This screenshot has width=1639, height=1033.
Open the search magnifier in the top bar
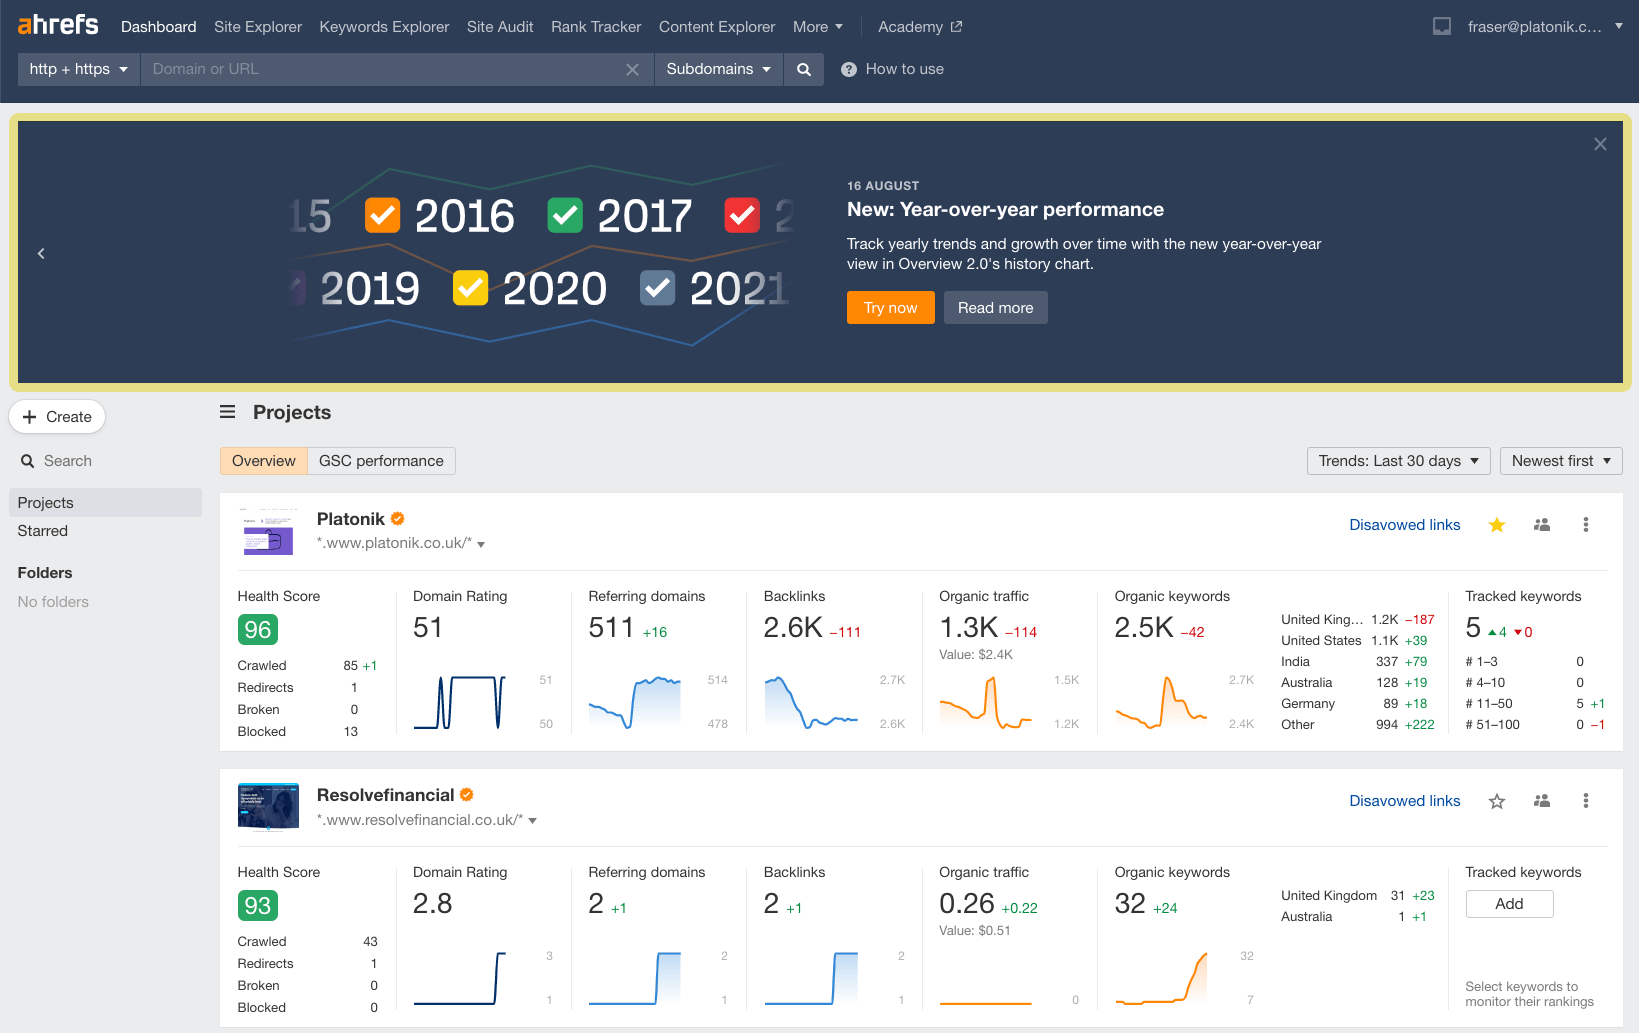coord(803,69)
